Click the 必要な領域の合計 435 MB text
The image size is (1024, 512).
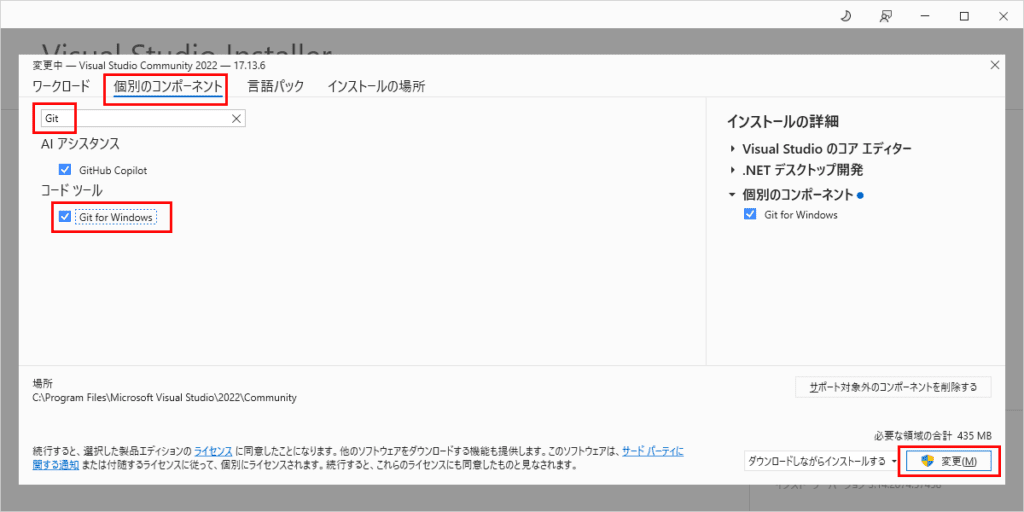pos(933,436)
